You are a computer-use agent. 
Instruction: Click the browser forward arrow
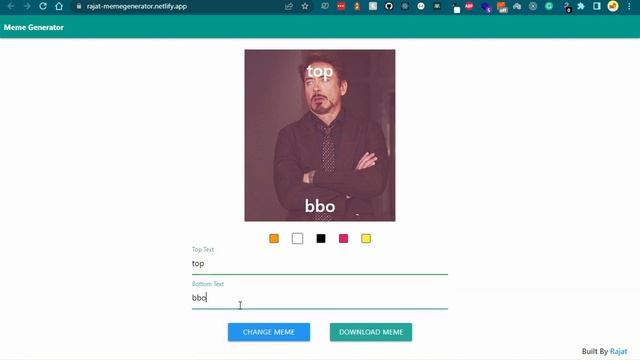27,6
